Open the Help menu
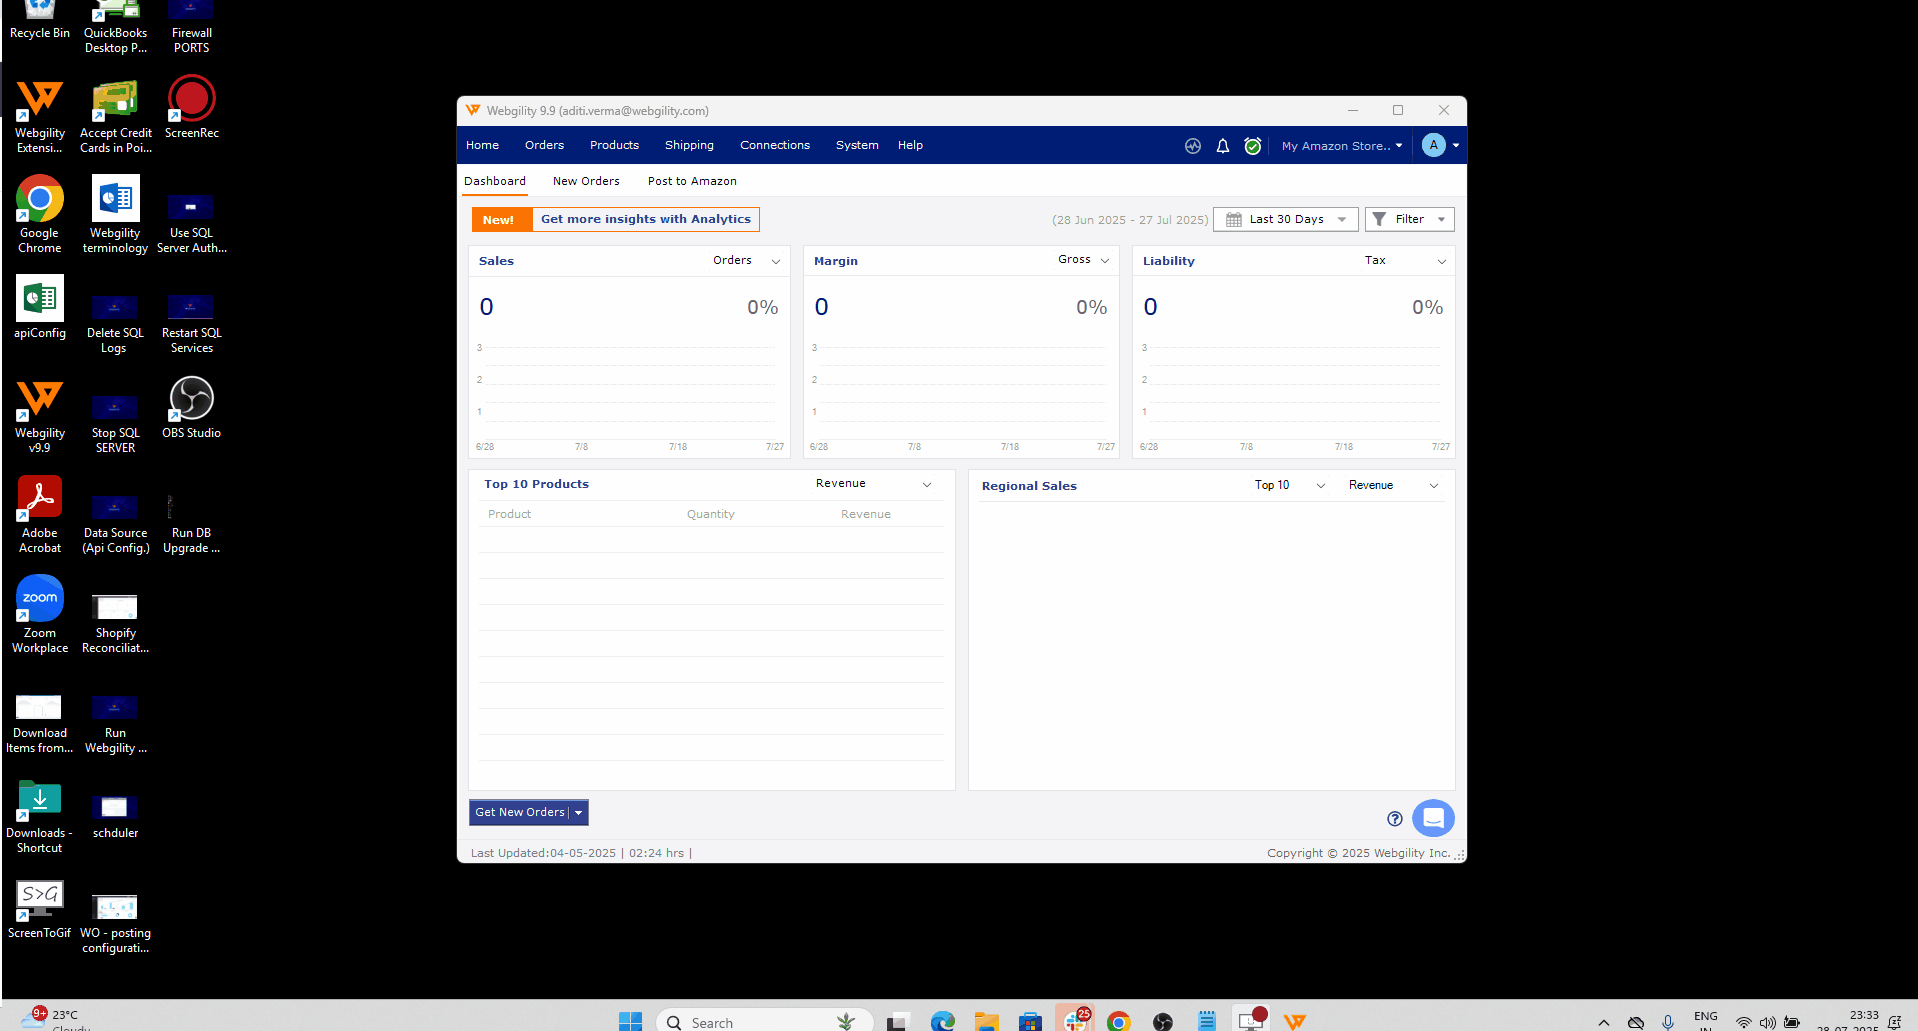Screen dimensions: 1918x1031 910,146
